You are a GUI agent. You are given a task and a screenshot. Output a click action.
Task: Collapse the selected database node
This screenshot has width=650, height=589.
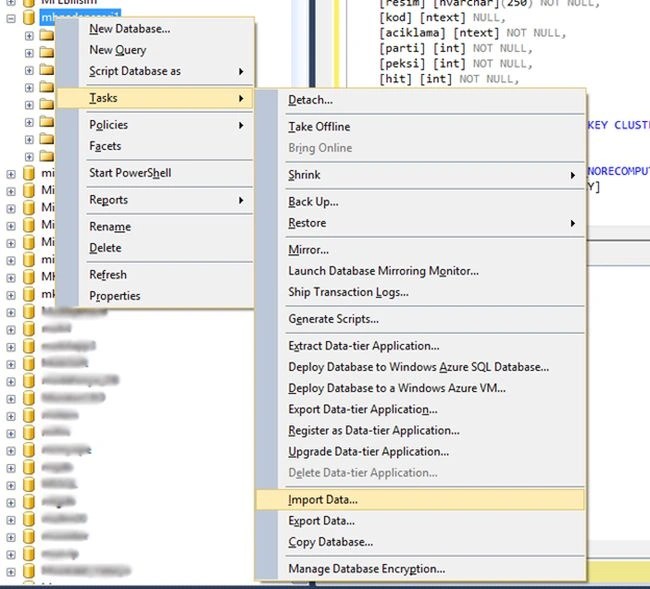pos(11,18)
